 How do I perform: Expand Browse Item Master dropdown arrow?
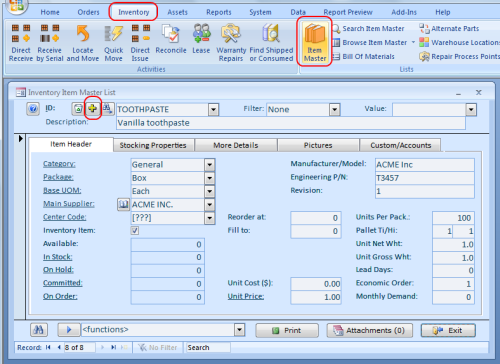click(x=413, y=42)
